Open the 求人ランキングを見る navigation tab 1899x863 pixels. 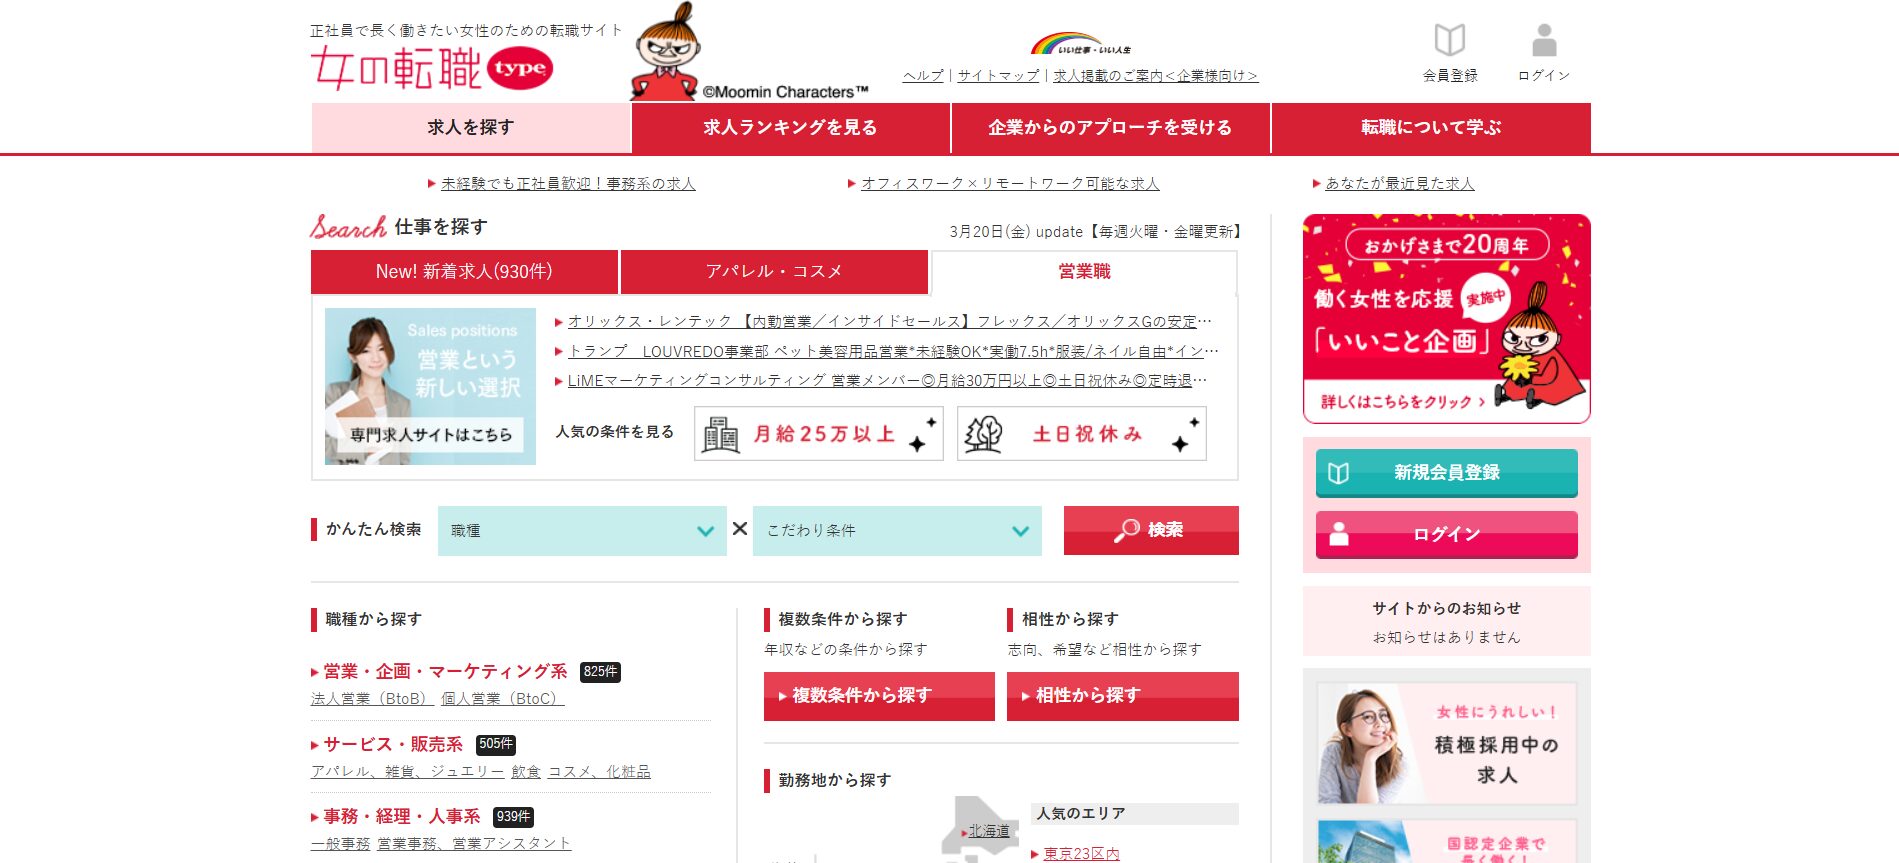click(x=790, y=128)
